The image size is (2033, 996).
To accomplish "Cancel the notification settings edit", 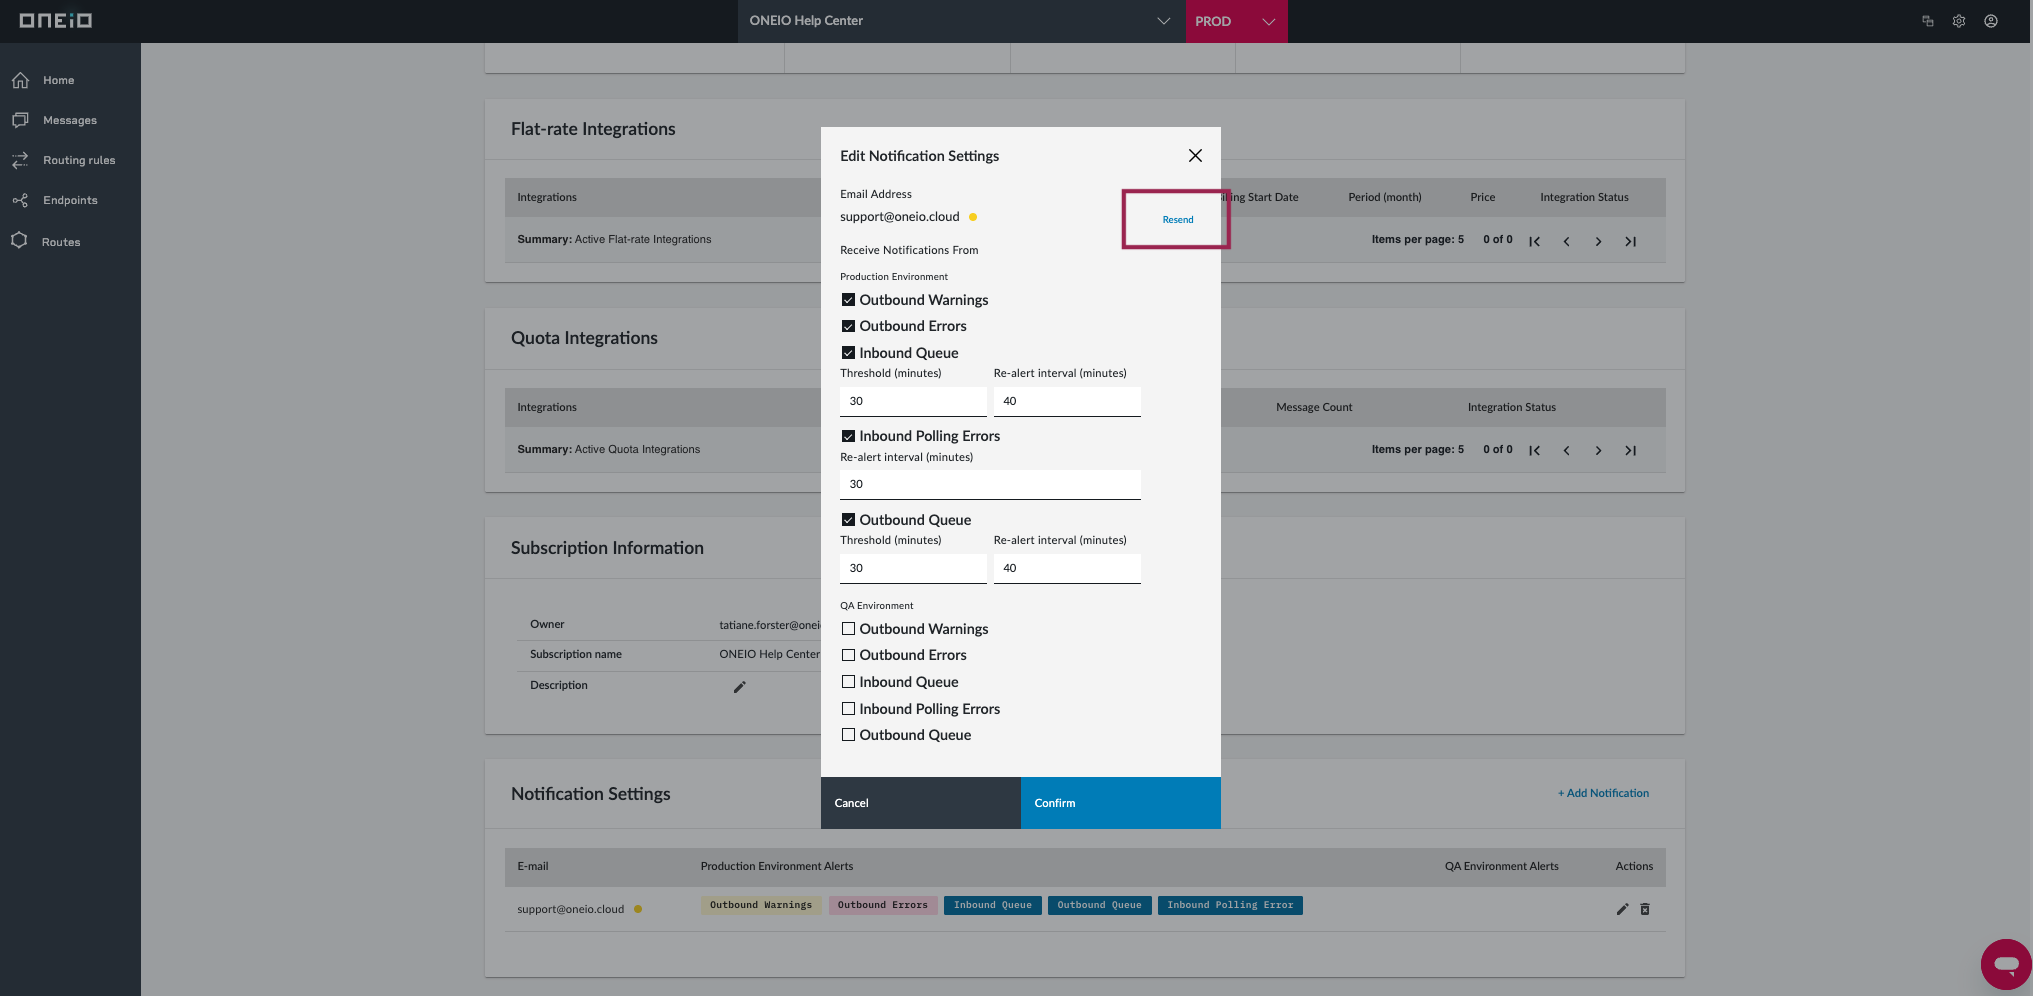I will click(x=921, y=803).
